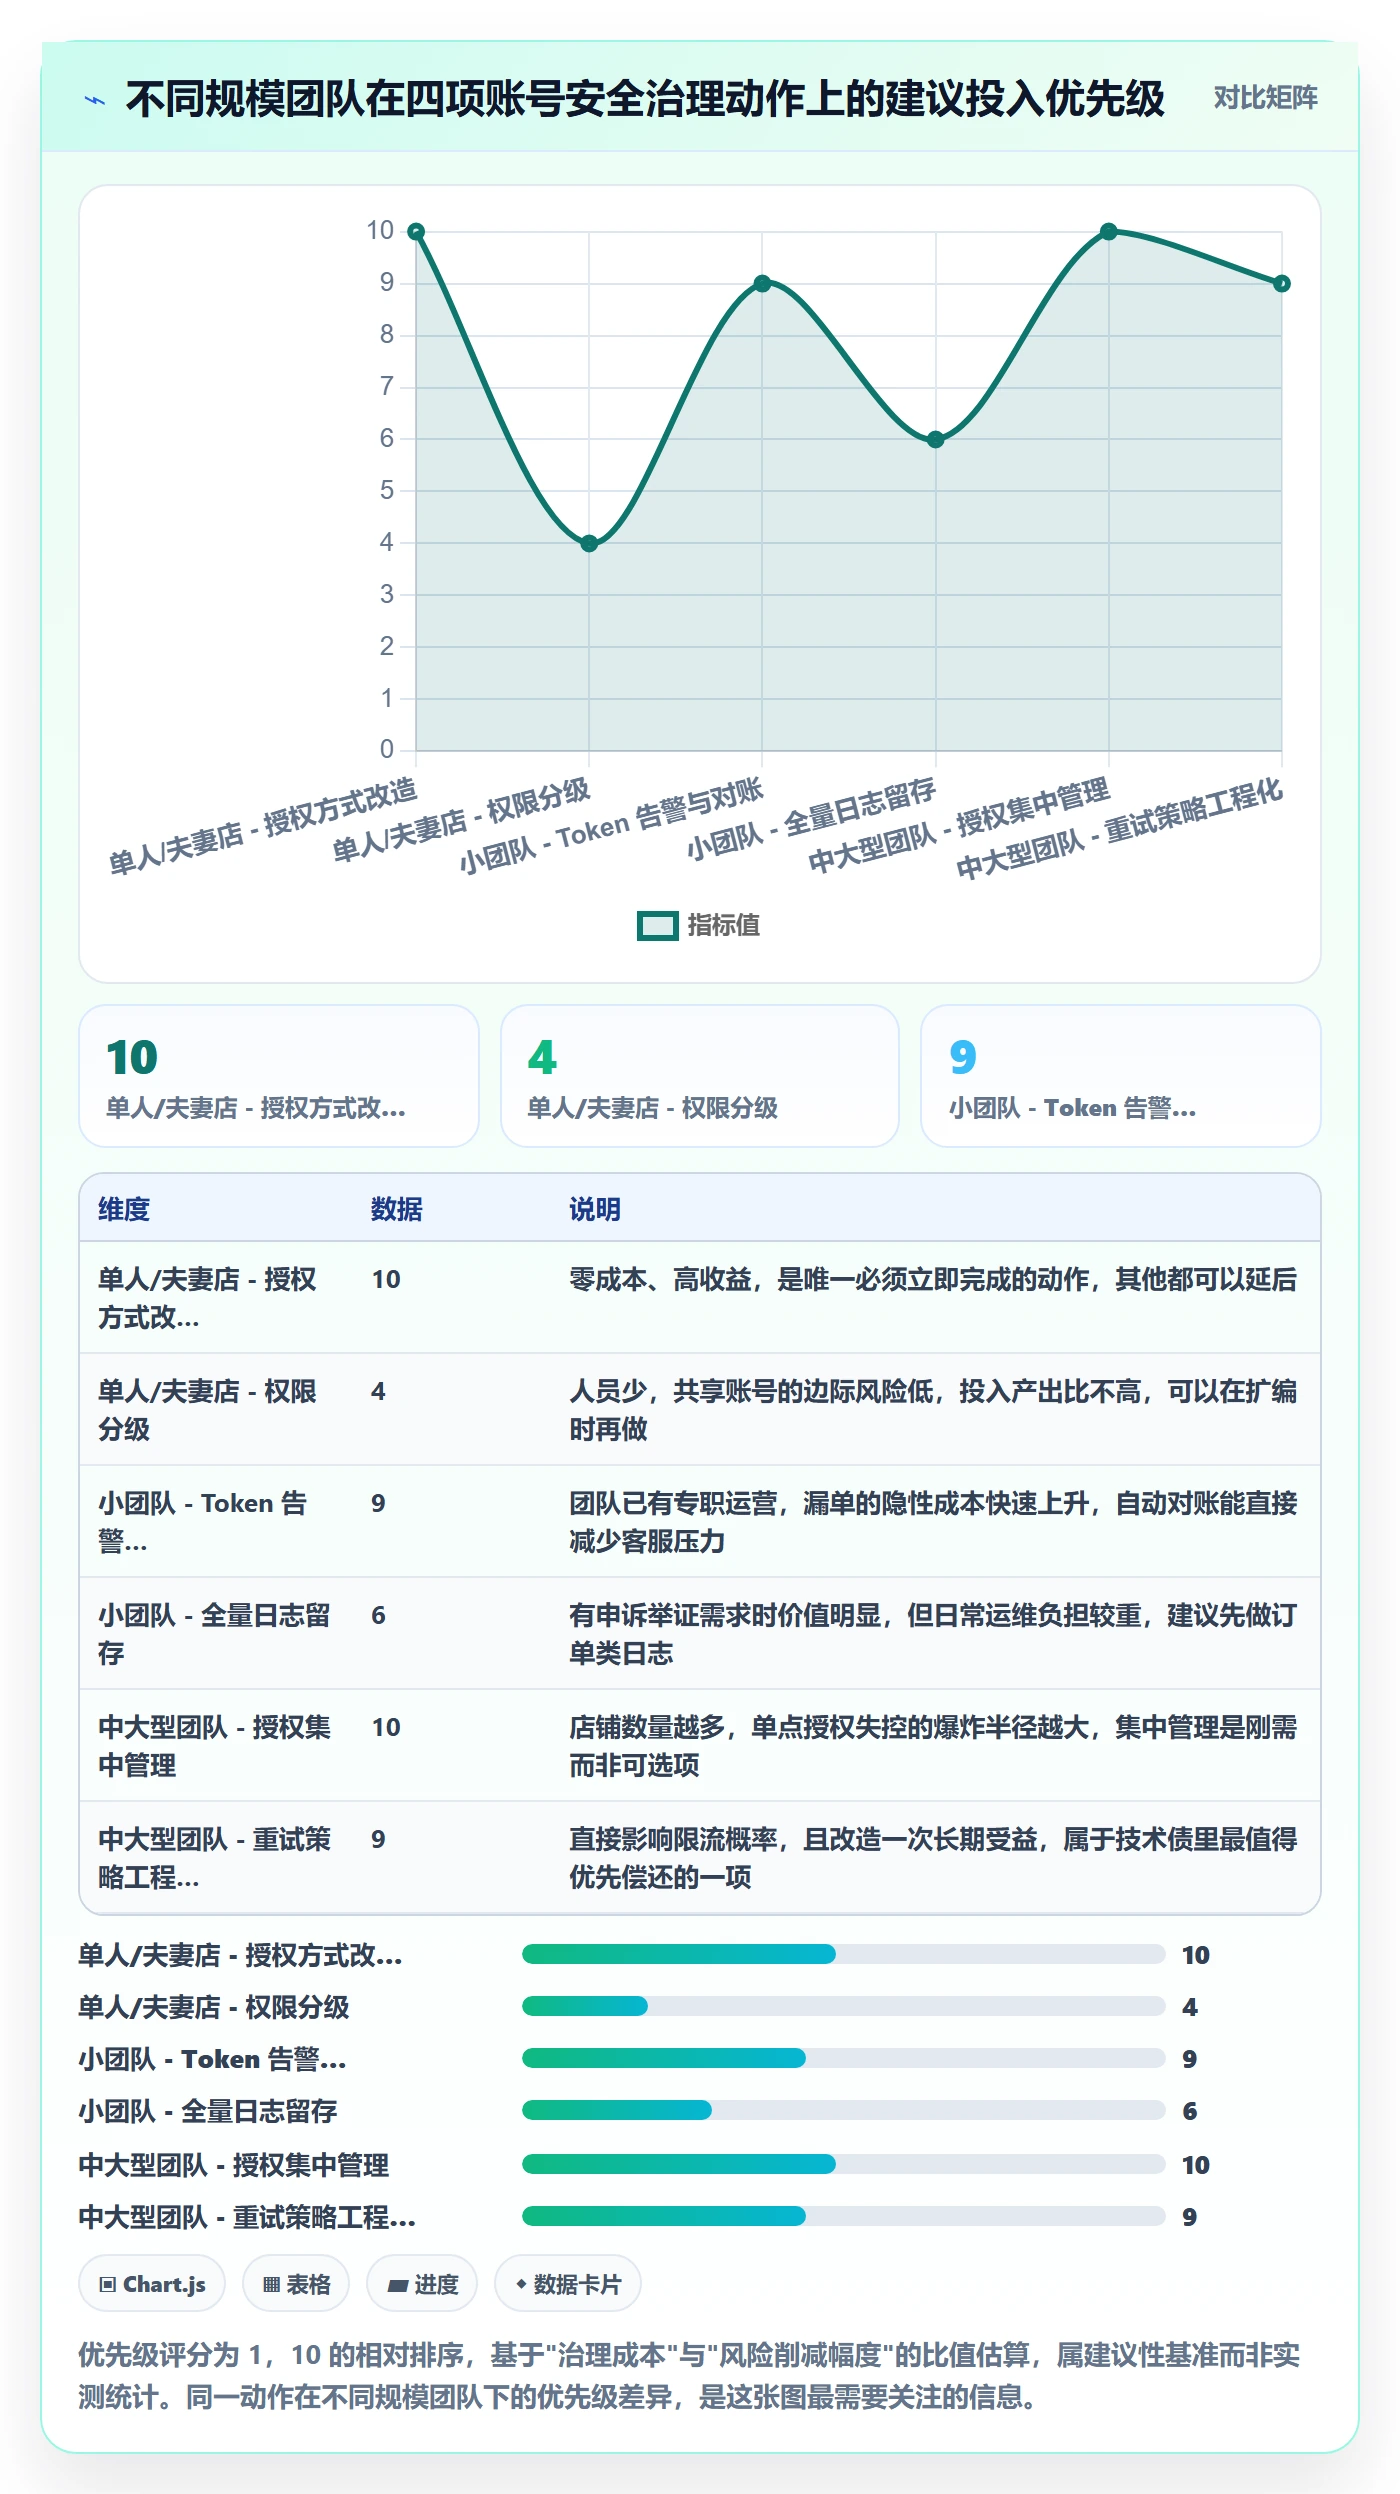The image size is (1400, 2494).
Task: Select the 中大型团队 - 重试策略工程 table row name
Action: click(x=214, y=1858)
